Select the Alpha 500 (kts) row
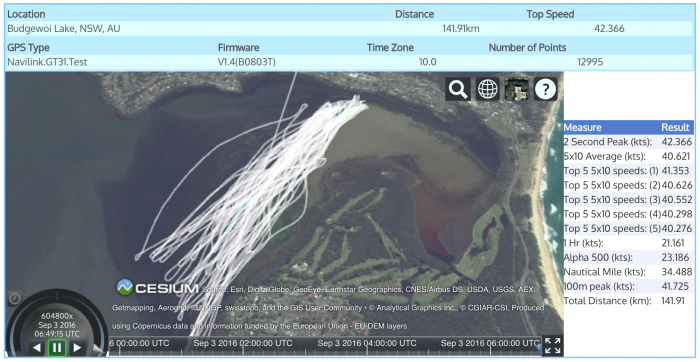This screenshot has height=362, width=700. click(x=629, y=257)
